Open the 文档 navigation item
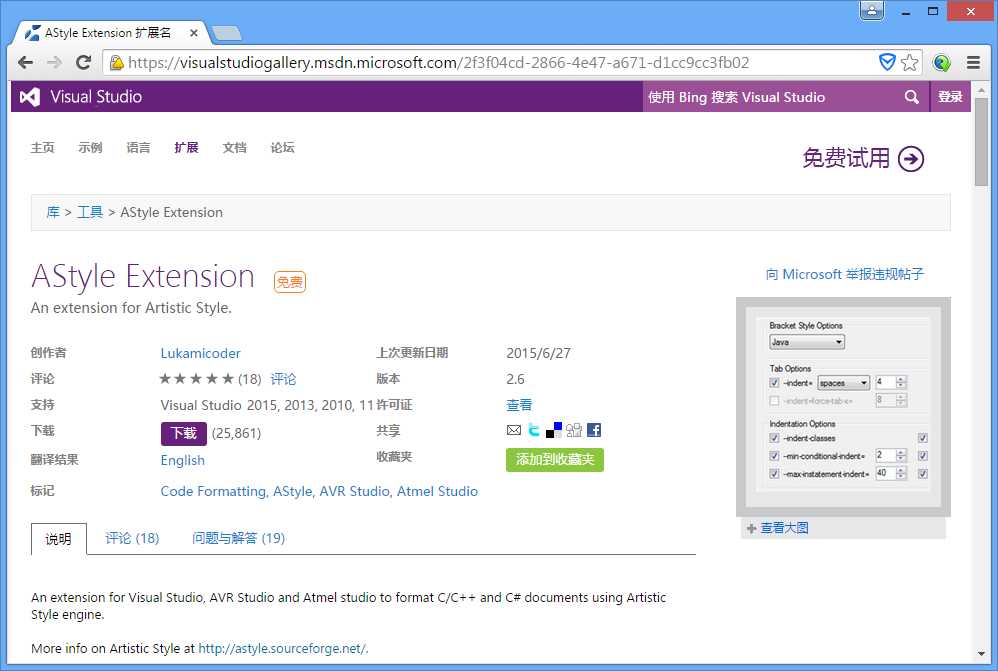998x671 pixels. (234, 148)
